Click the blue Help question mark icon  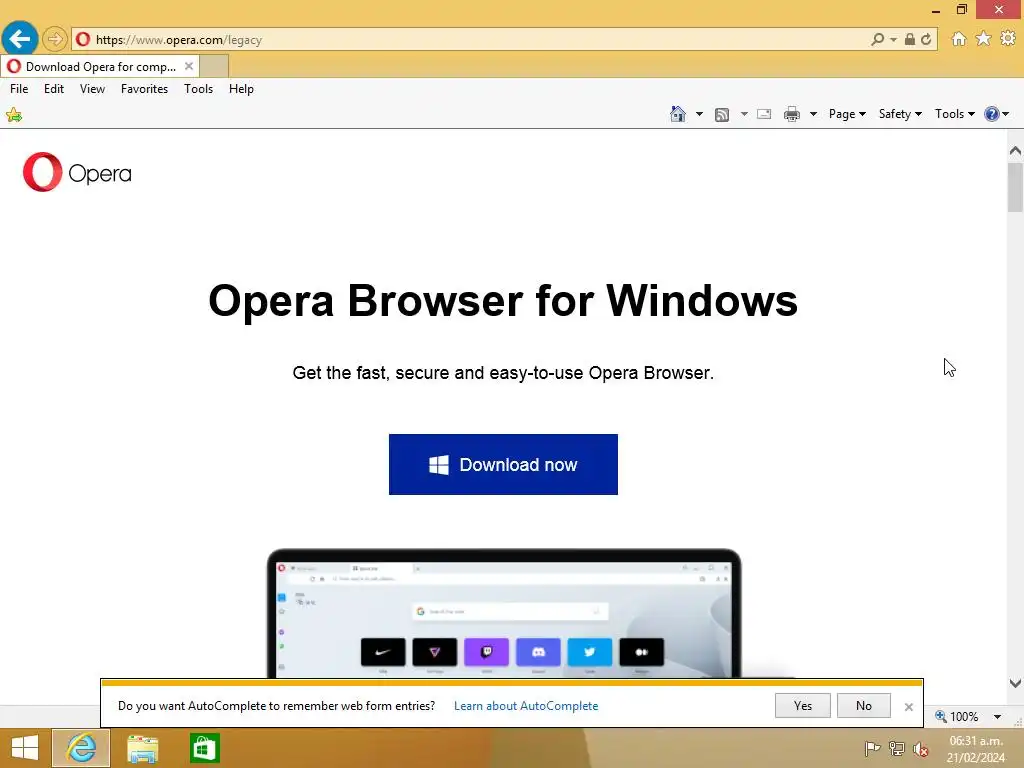pyautogui.click(x=991, y=114)
